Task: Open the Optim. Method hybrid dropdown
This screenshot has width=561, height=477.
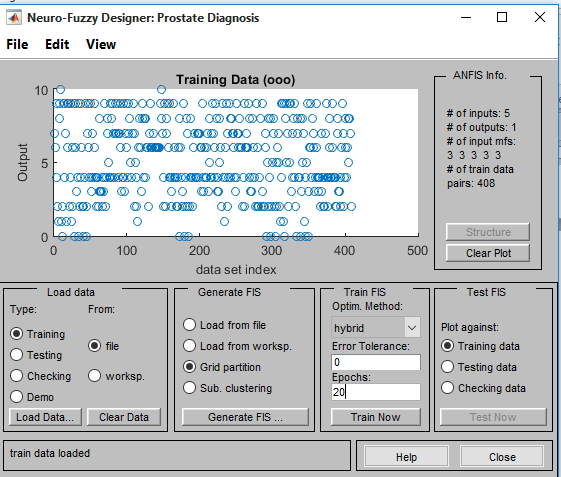Action: (376, 327)
